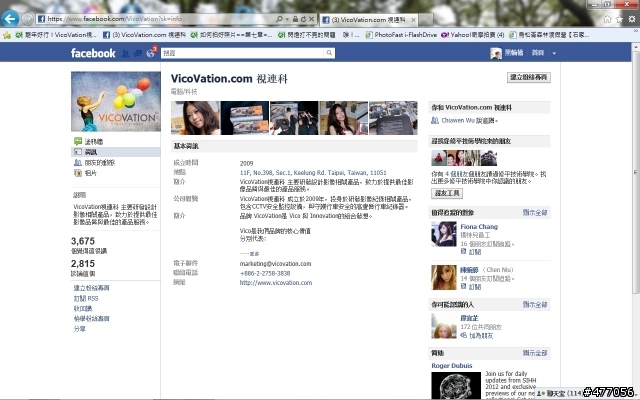Click the magnifier search icon in address bar
This screenshot has height=400, width=640.
coord(279,19)
